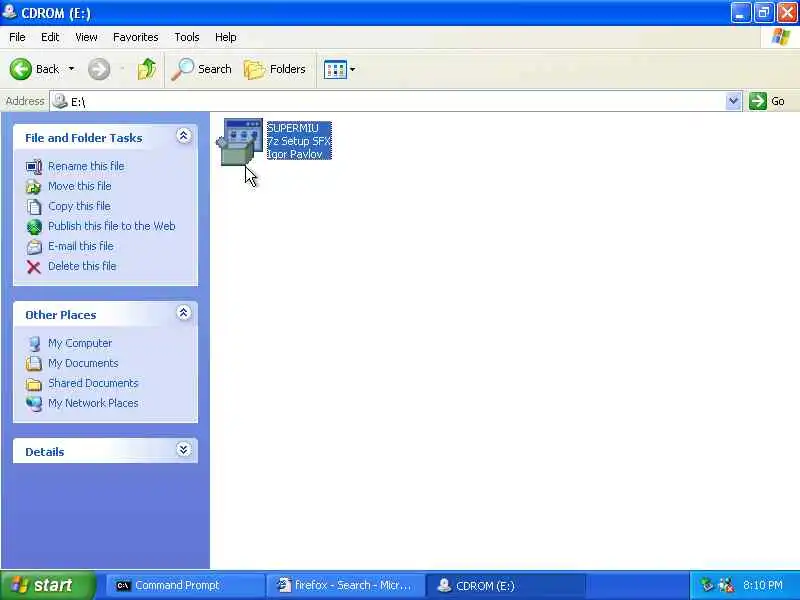Click the tray icon with red X
The image size is (800, 600).
(726, 585)
